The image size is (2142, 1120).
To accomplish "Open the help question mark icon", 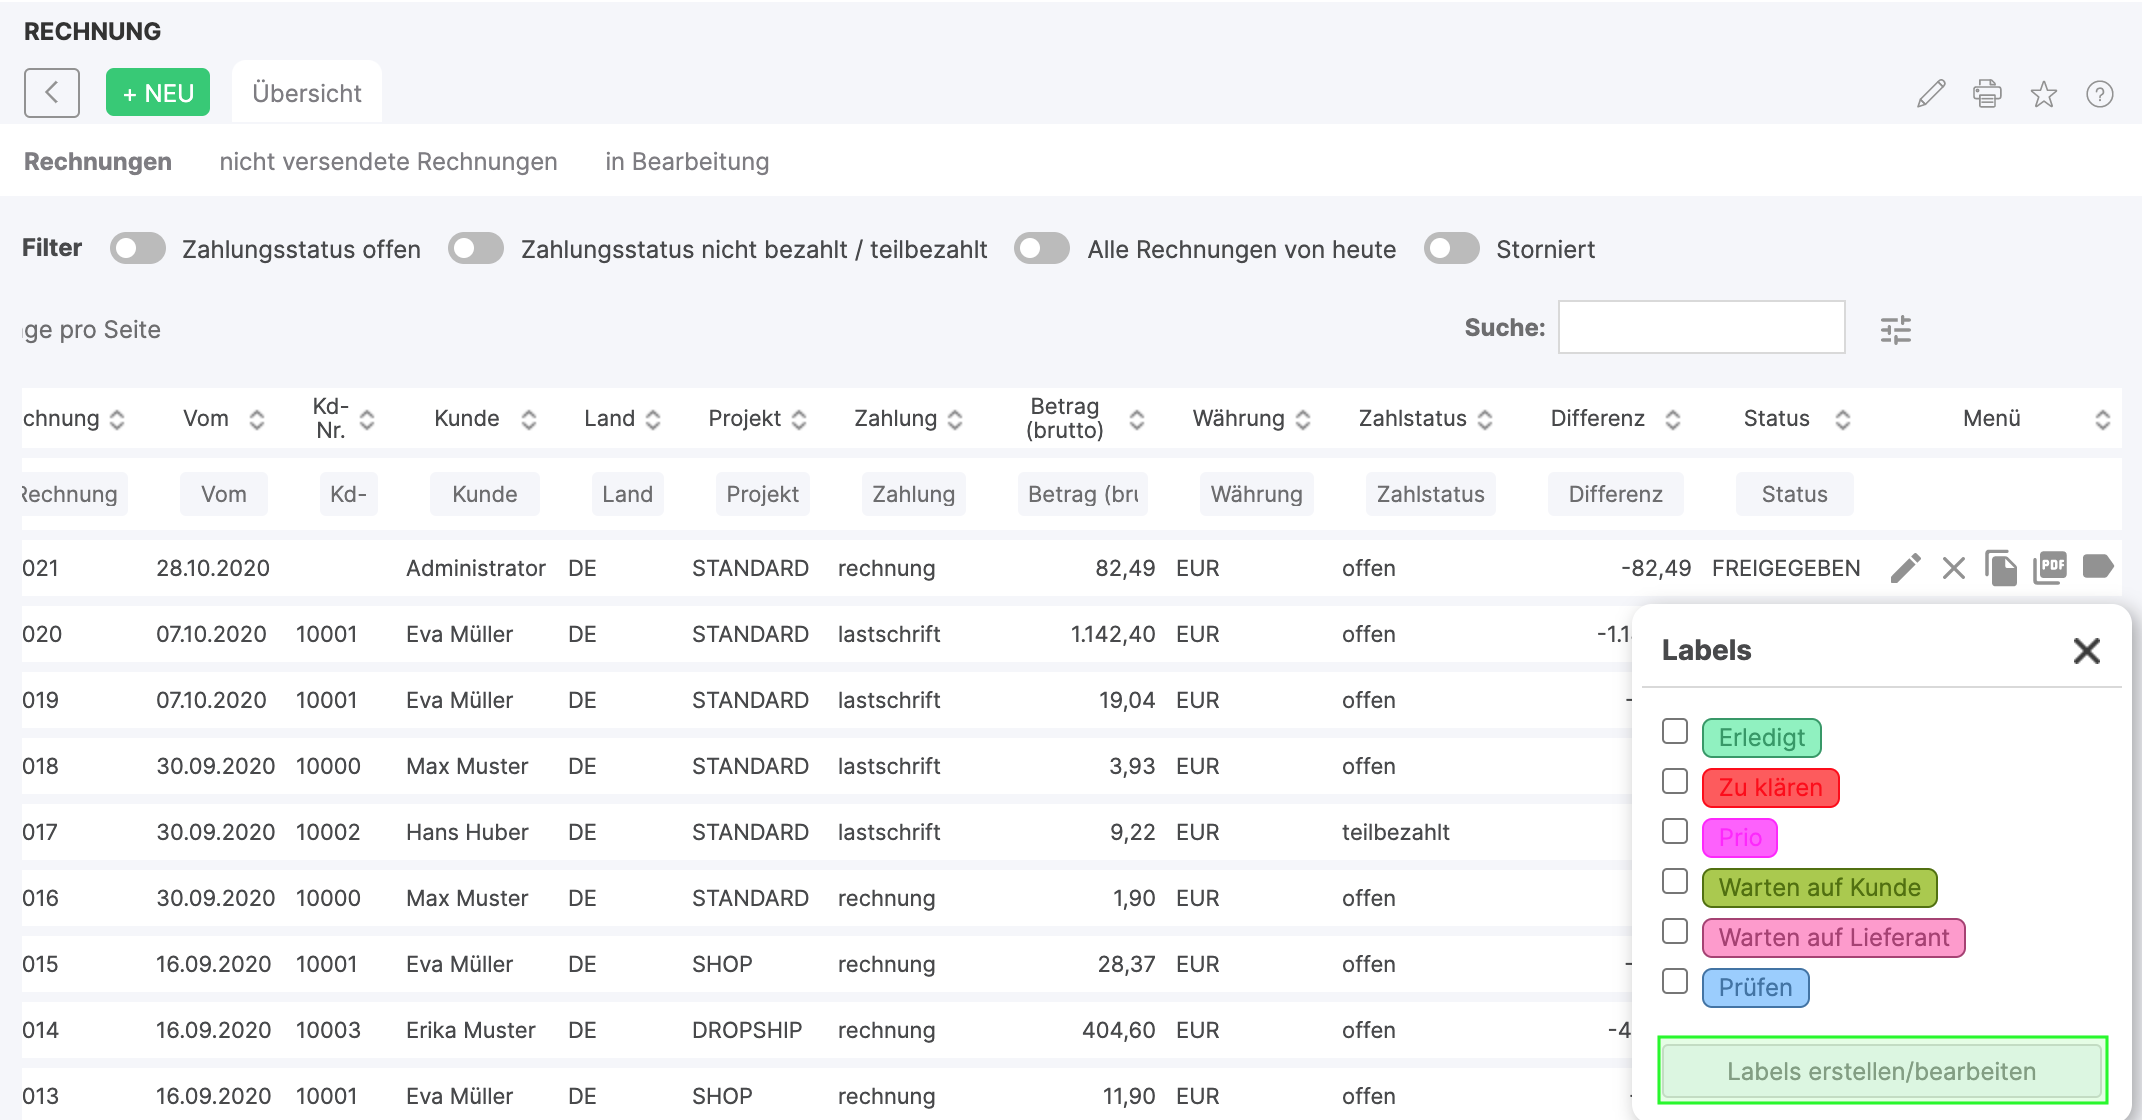I will click(x=2099, y=94).
